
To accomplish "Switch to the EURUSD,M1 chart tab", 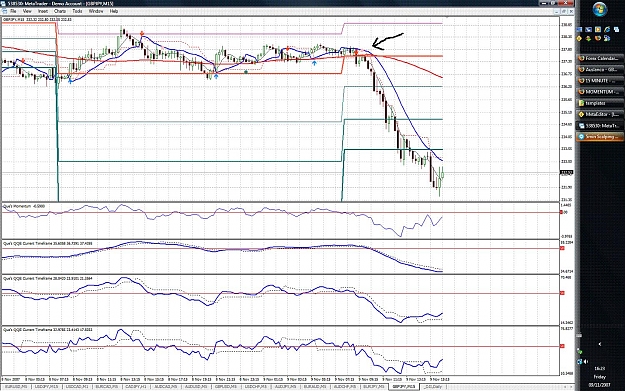I will tap(16, 387).
